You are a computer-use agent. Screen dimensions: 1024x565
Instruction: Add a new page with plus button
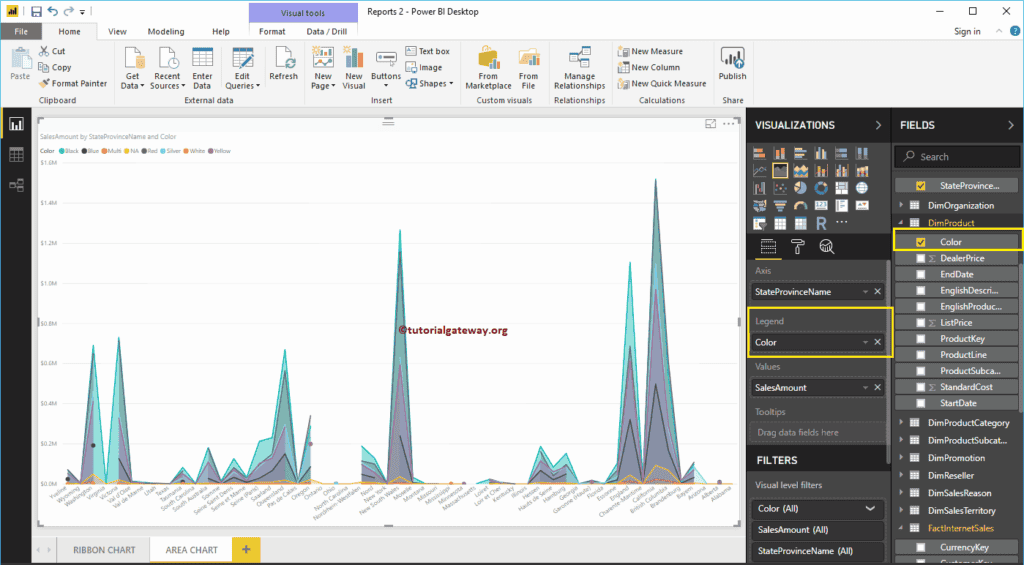pyautogui.click(x=246, y=549)
